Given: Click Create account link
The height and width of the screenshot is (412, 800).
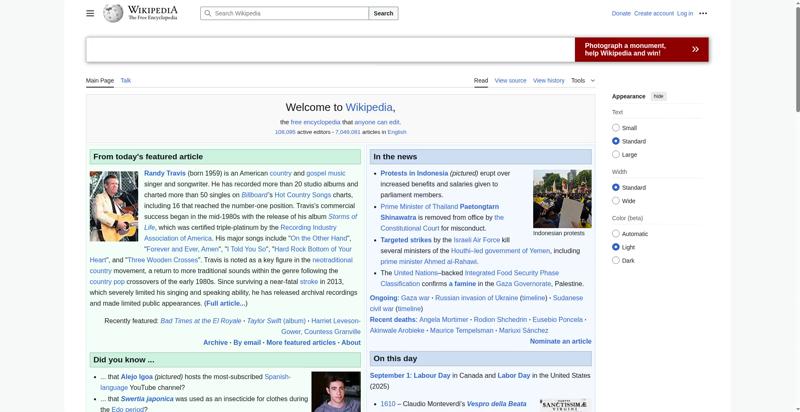Looking at the screenshot, I should click(x=654, y=13).
